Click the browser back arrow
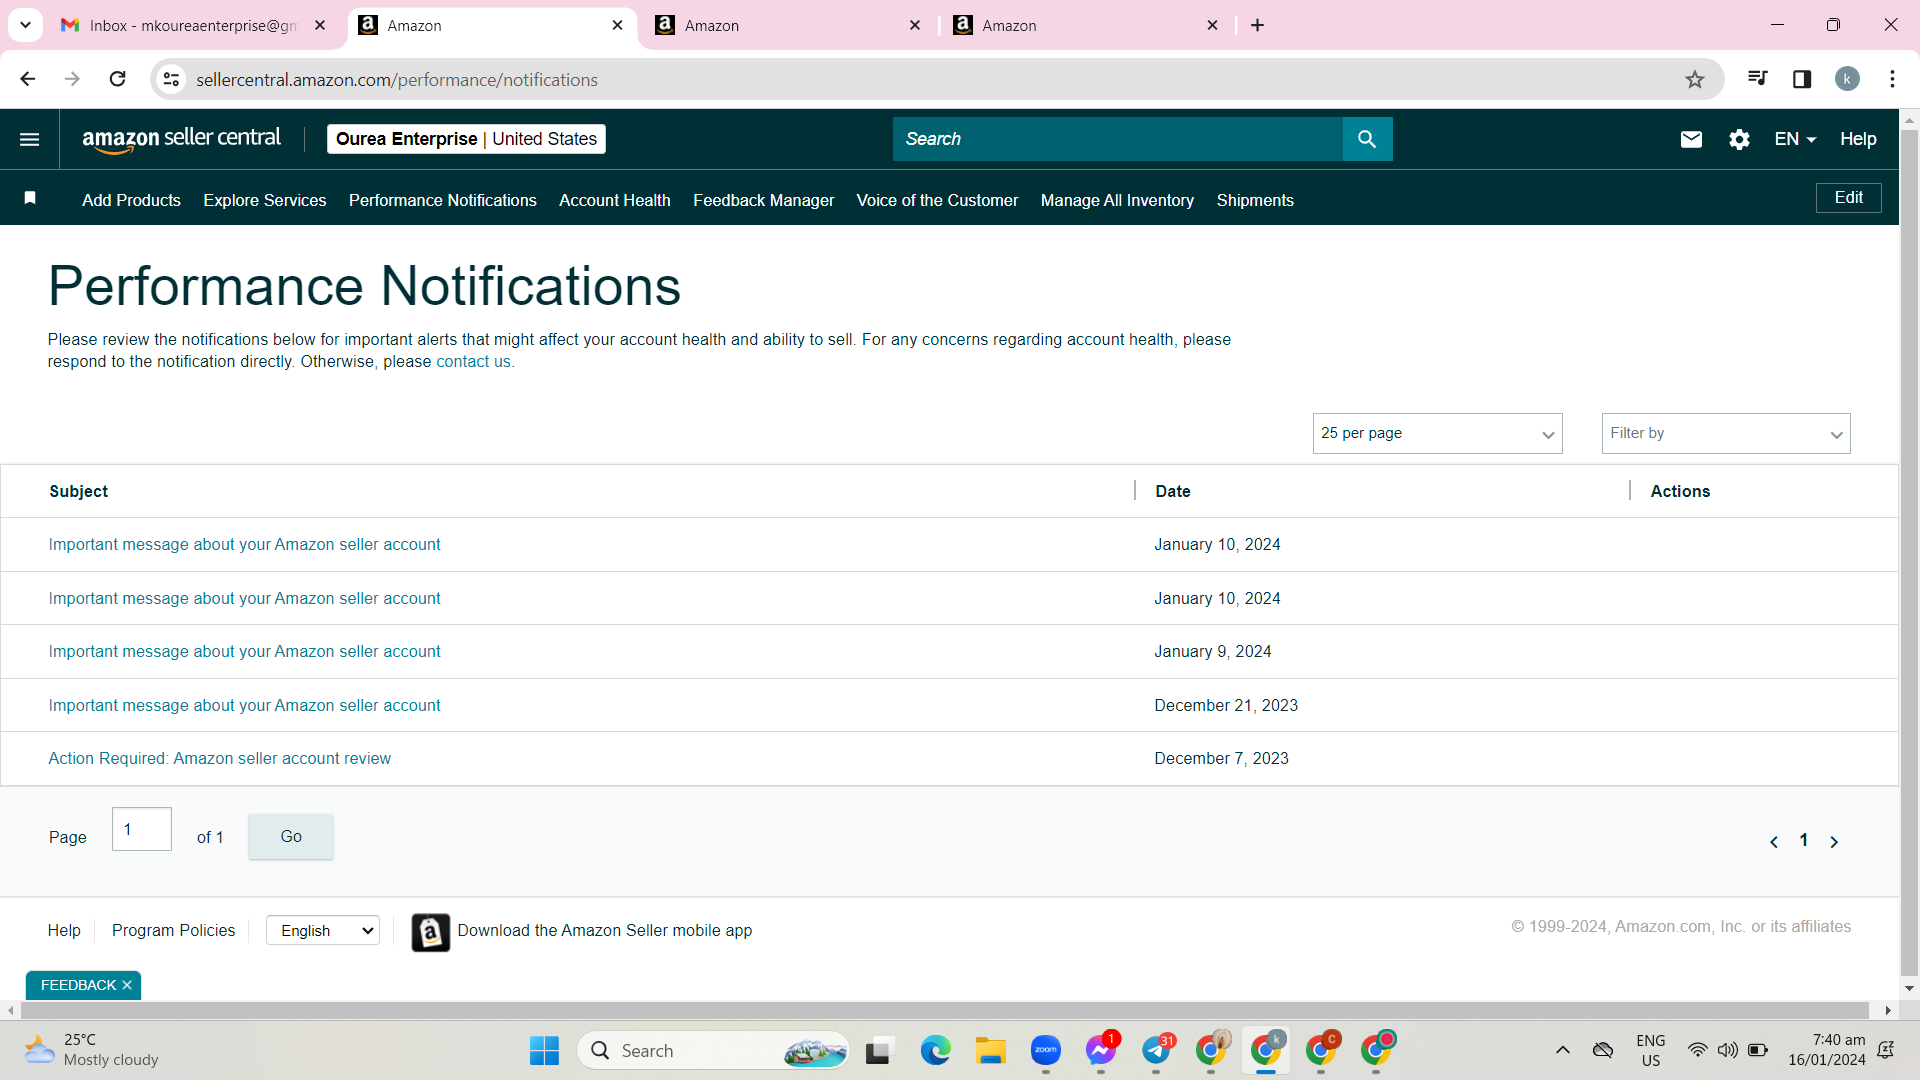 click(28, 79)
